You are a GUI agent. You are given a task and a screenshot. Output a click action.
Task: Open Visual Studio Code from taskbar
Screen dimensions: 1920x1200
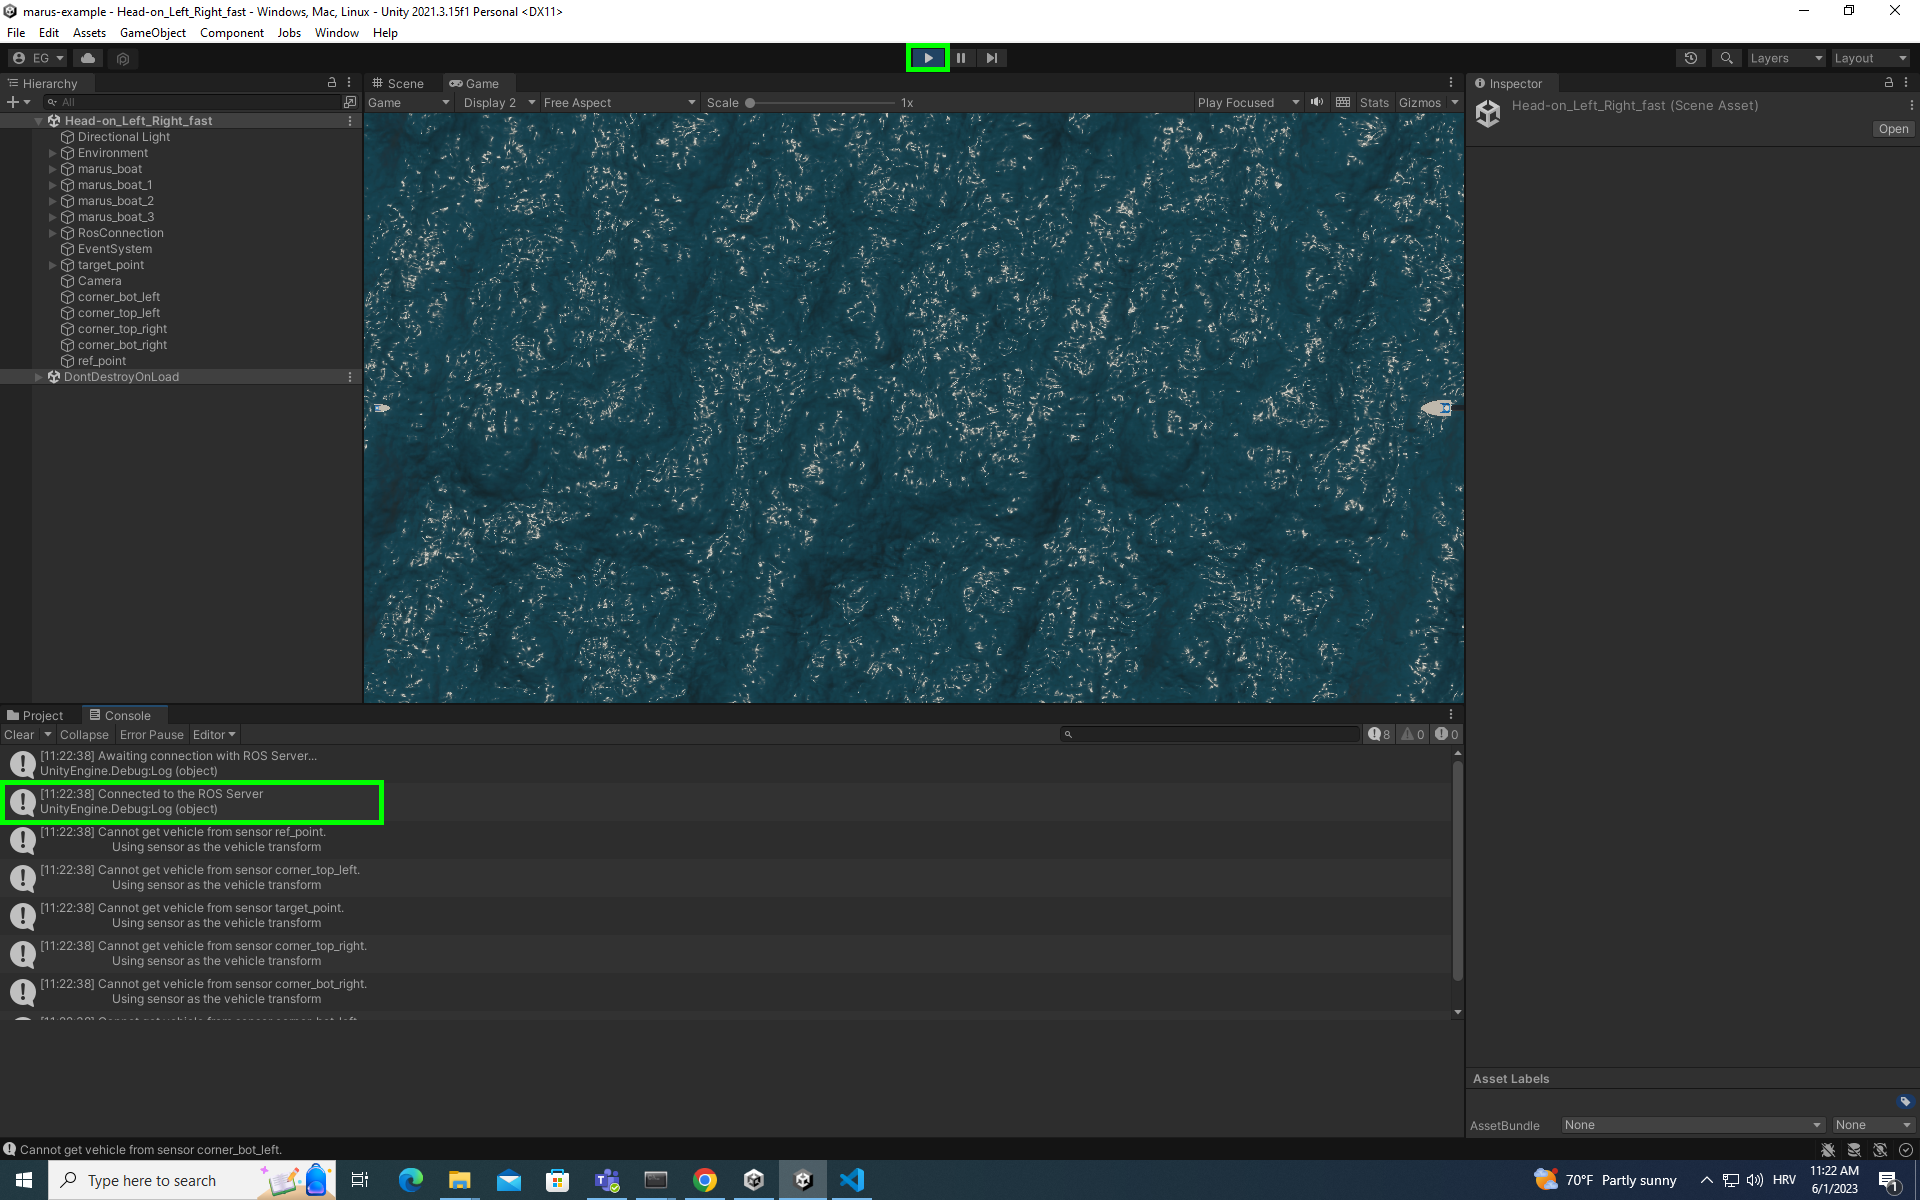(851, 1180)
